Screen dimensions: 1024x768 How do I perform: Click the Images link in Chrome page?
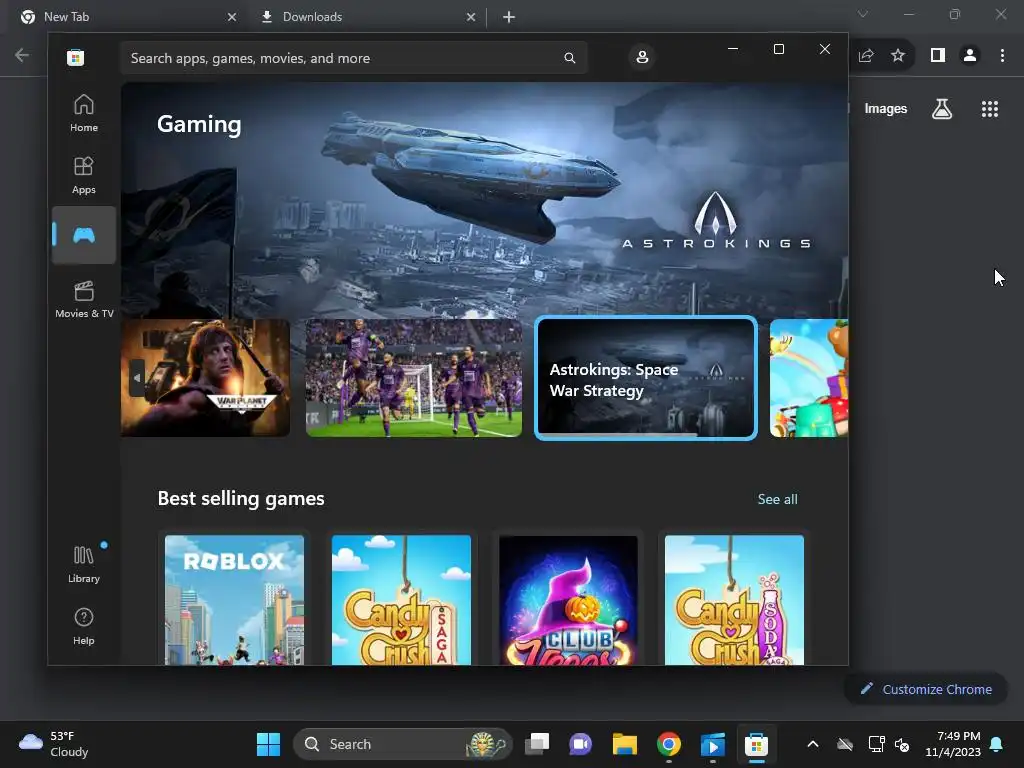886,108
